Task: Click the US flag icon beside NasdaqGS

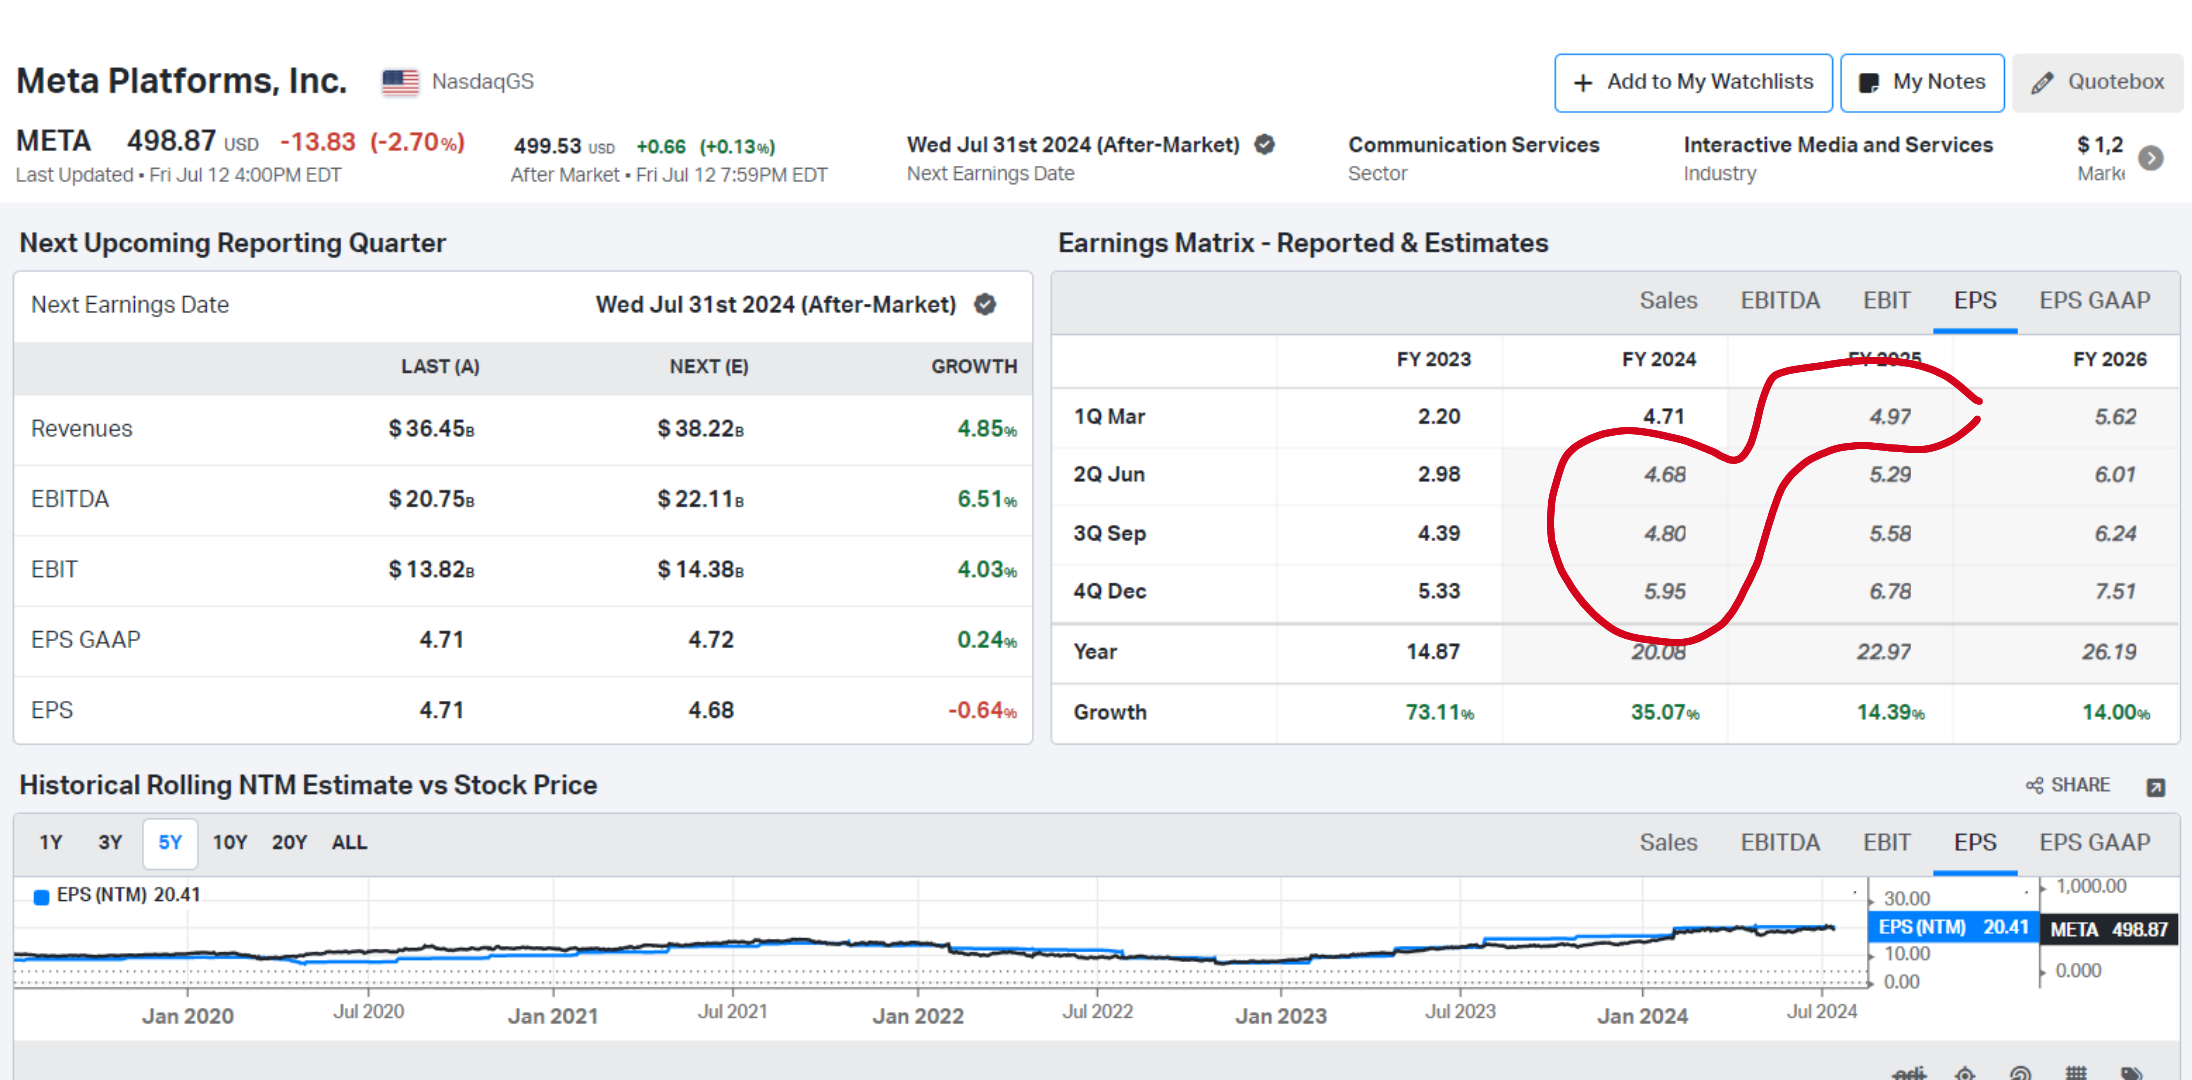Action: 400,82
